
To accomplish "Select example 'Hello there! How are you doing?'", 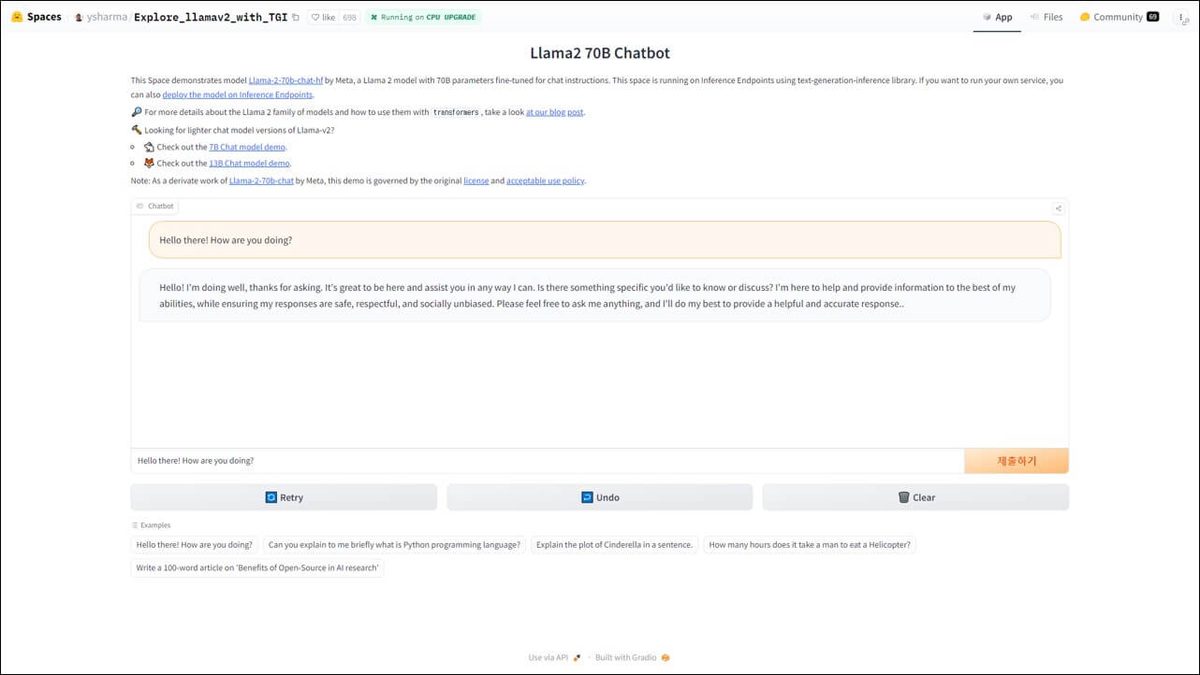I will tap(194, 545).
